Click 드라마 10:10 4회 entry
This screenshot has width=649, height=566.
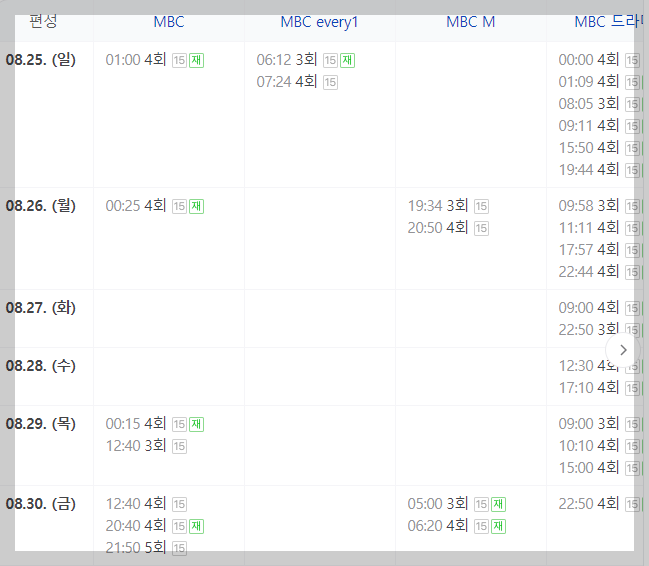(x=589, y=446)
